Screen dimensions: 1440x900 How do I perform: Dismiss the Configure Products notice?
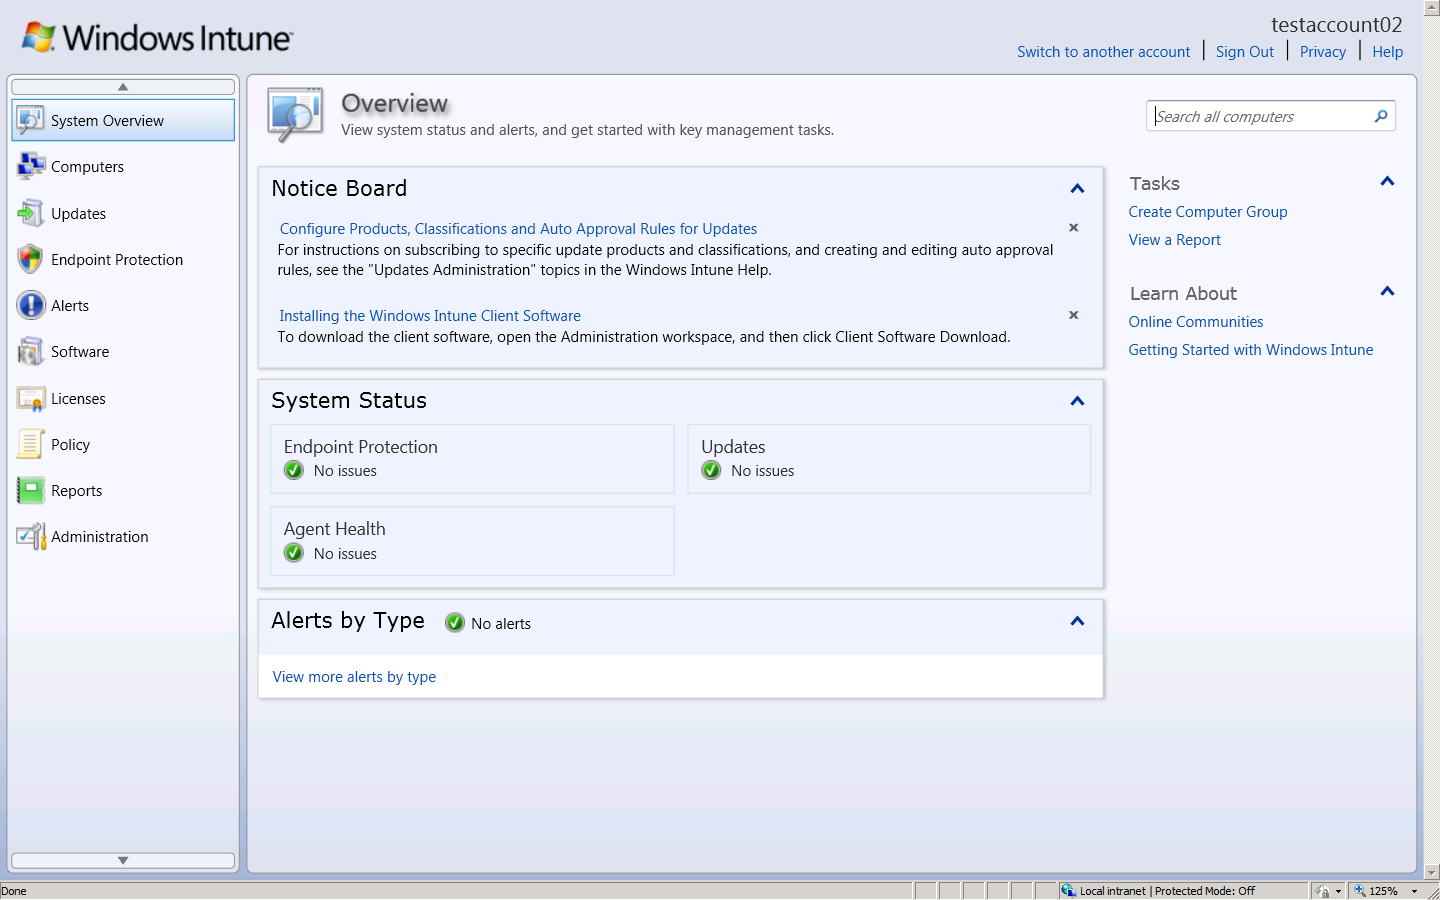(x=1074, y=228)
